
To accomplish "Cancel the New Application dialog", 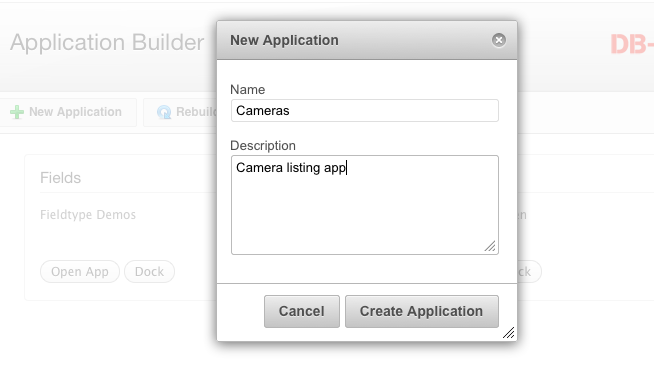I will pos(302,311).
